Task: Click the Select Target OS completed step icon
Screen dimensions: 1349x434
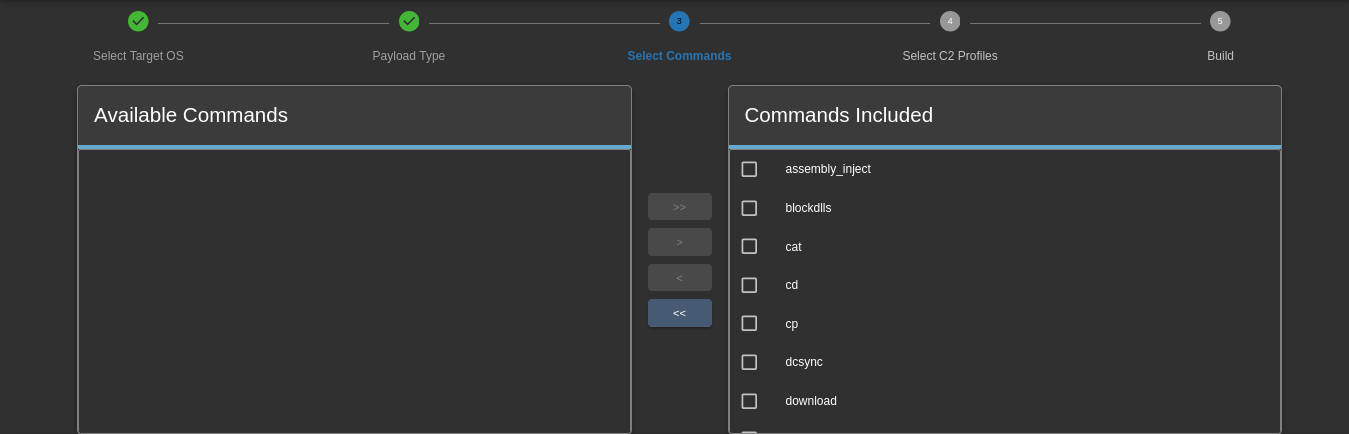Action: 138,21
